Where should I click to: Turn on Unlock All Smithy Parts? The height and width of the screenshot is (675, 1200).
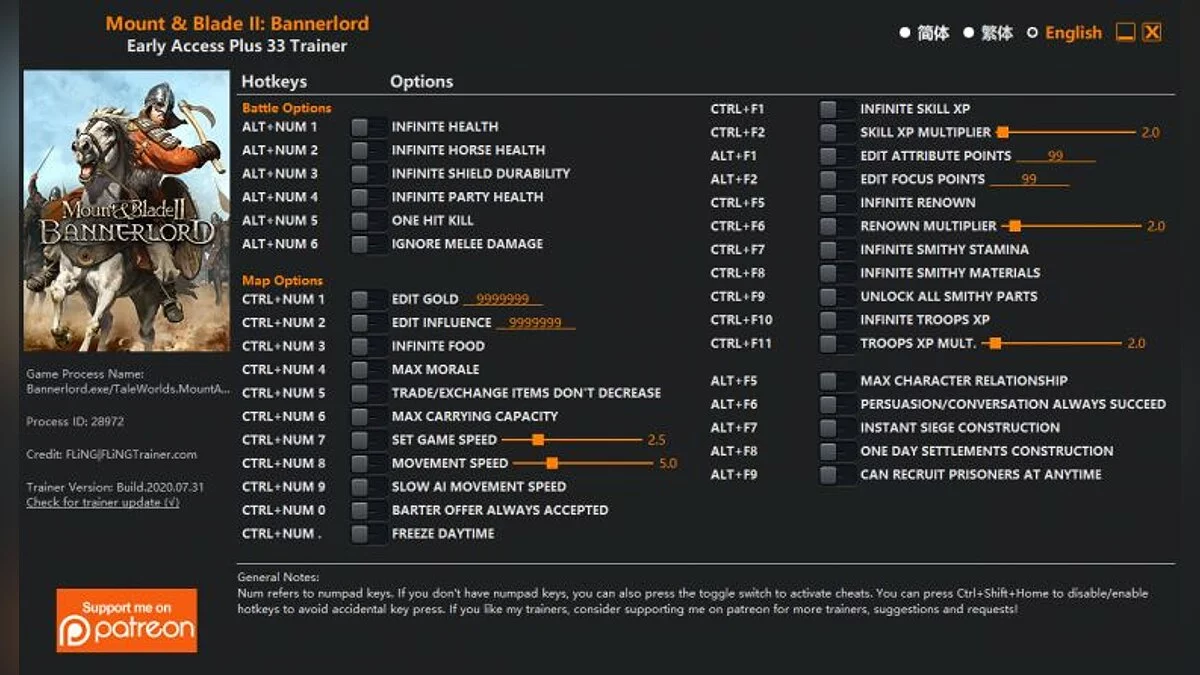coord(836,296)
